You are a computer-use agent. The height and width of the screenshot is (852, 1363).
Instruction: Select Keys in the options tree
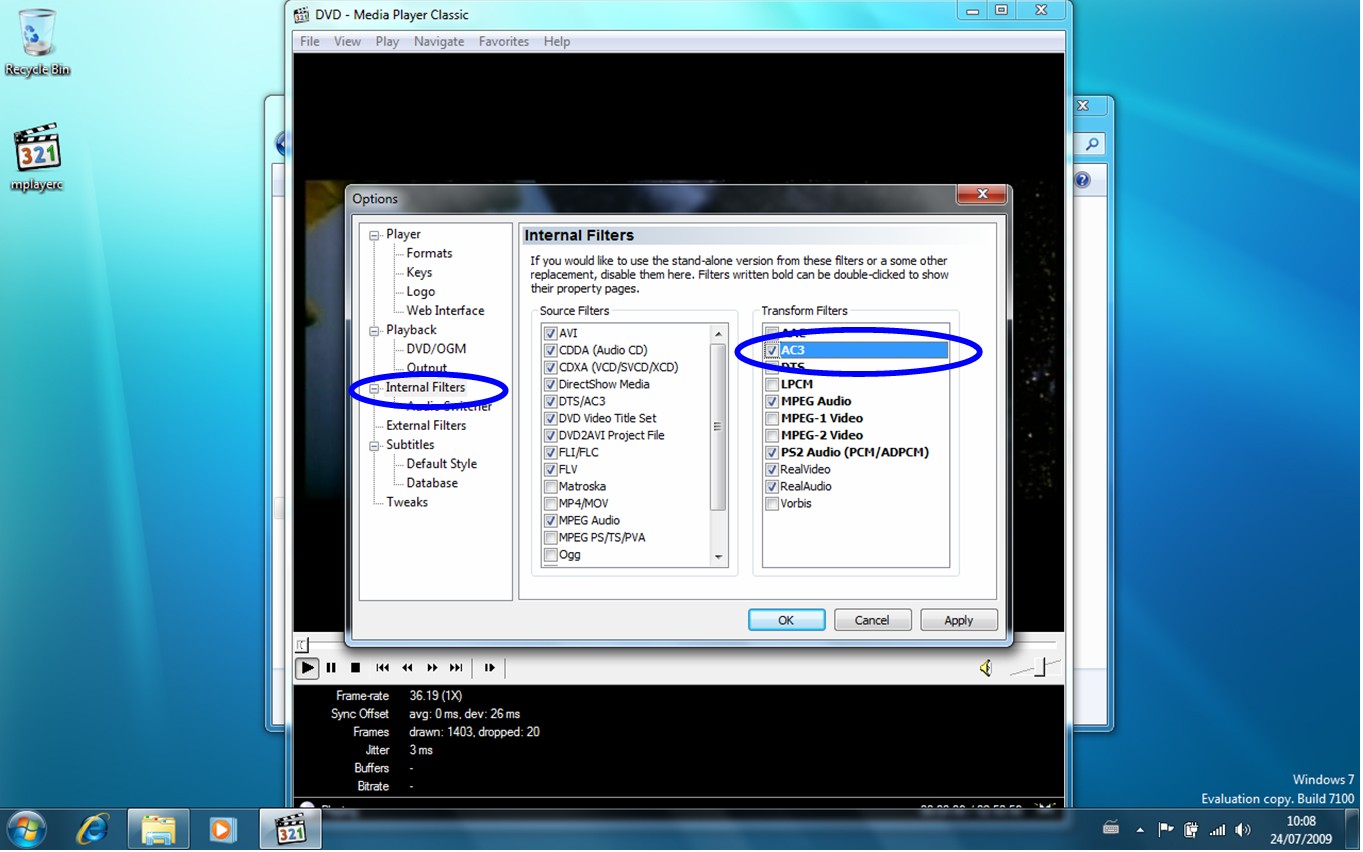point(419,272)
